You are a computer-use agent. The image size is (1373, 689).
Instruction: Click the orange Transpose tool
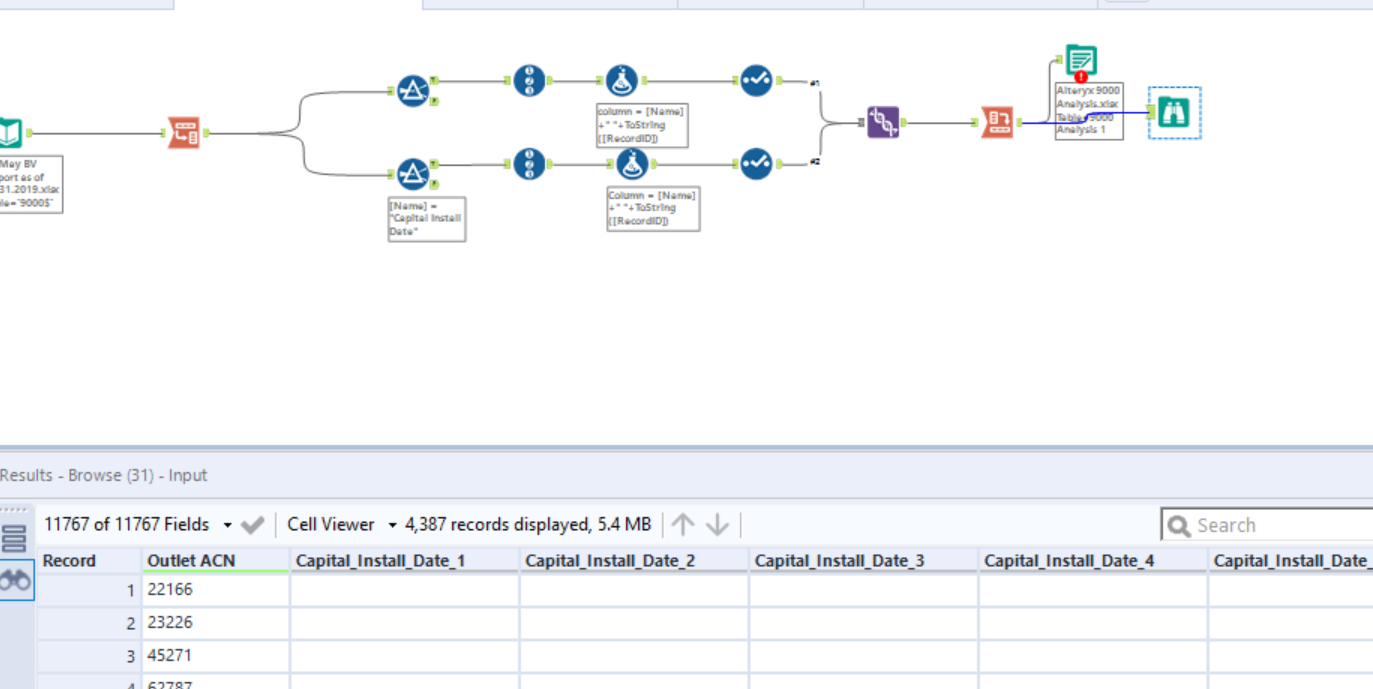tap(184, 131)
